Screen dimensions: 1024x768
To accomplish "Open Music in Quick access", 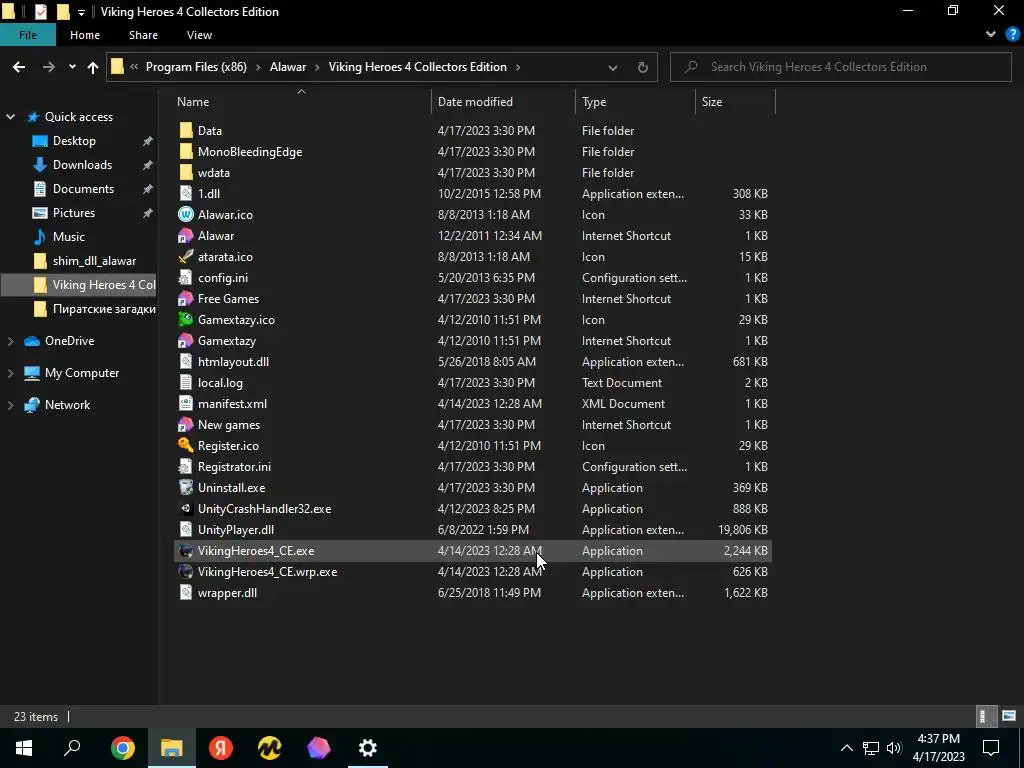I will [69, 237].
